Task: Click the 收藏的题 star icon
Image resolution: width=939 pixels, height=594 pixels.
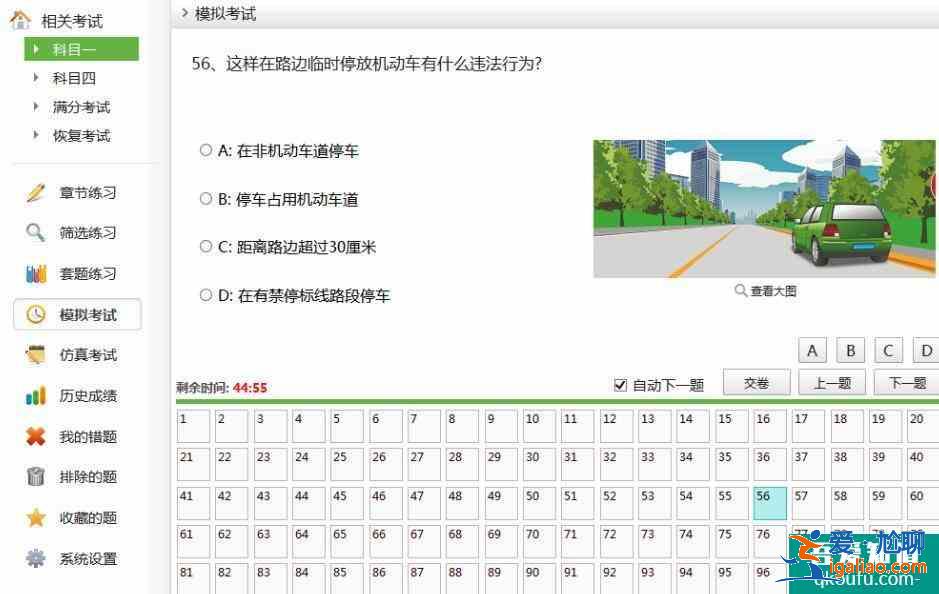Action: point(36,519)
